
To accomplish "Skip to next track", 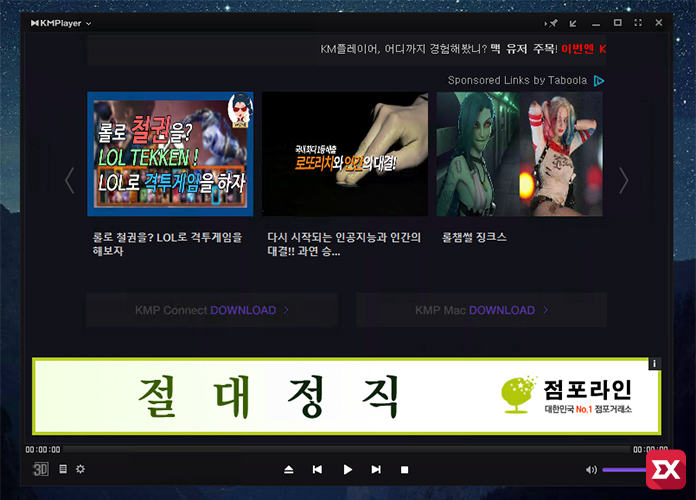I will point(376,469).
